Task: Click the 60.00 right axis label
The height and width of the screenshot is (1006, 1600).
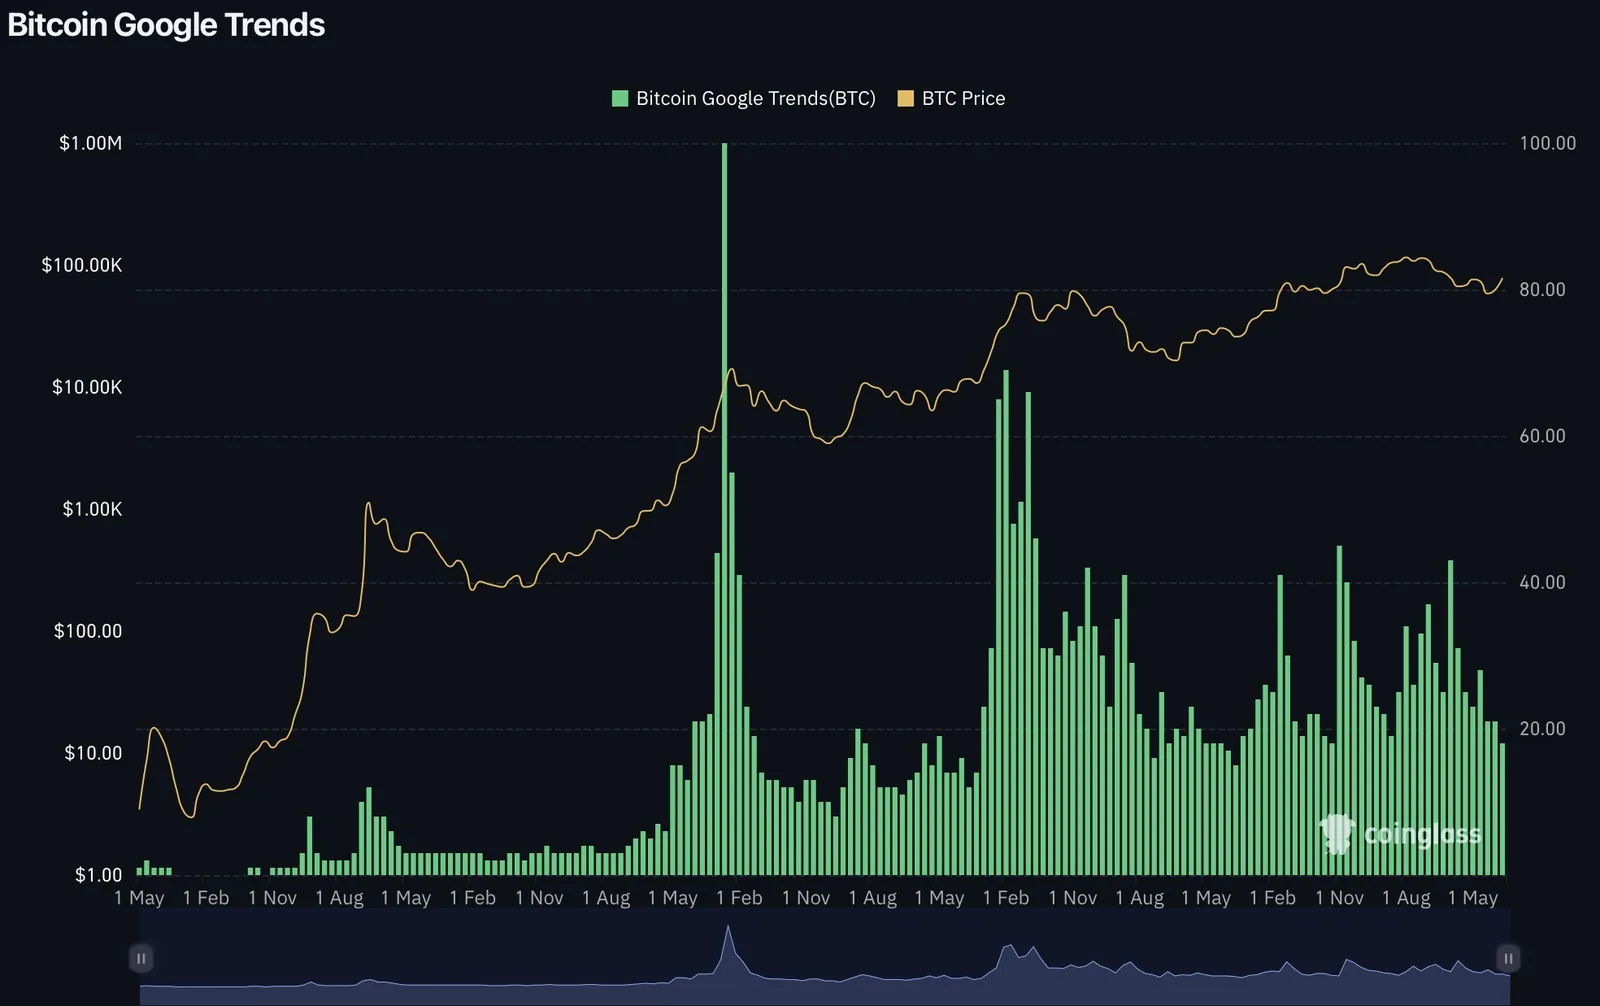Action: 1542,436
